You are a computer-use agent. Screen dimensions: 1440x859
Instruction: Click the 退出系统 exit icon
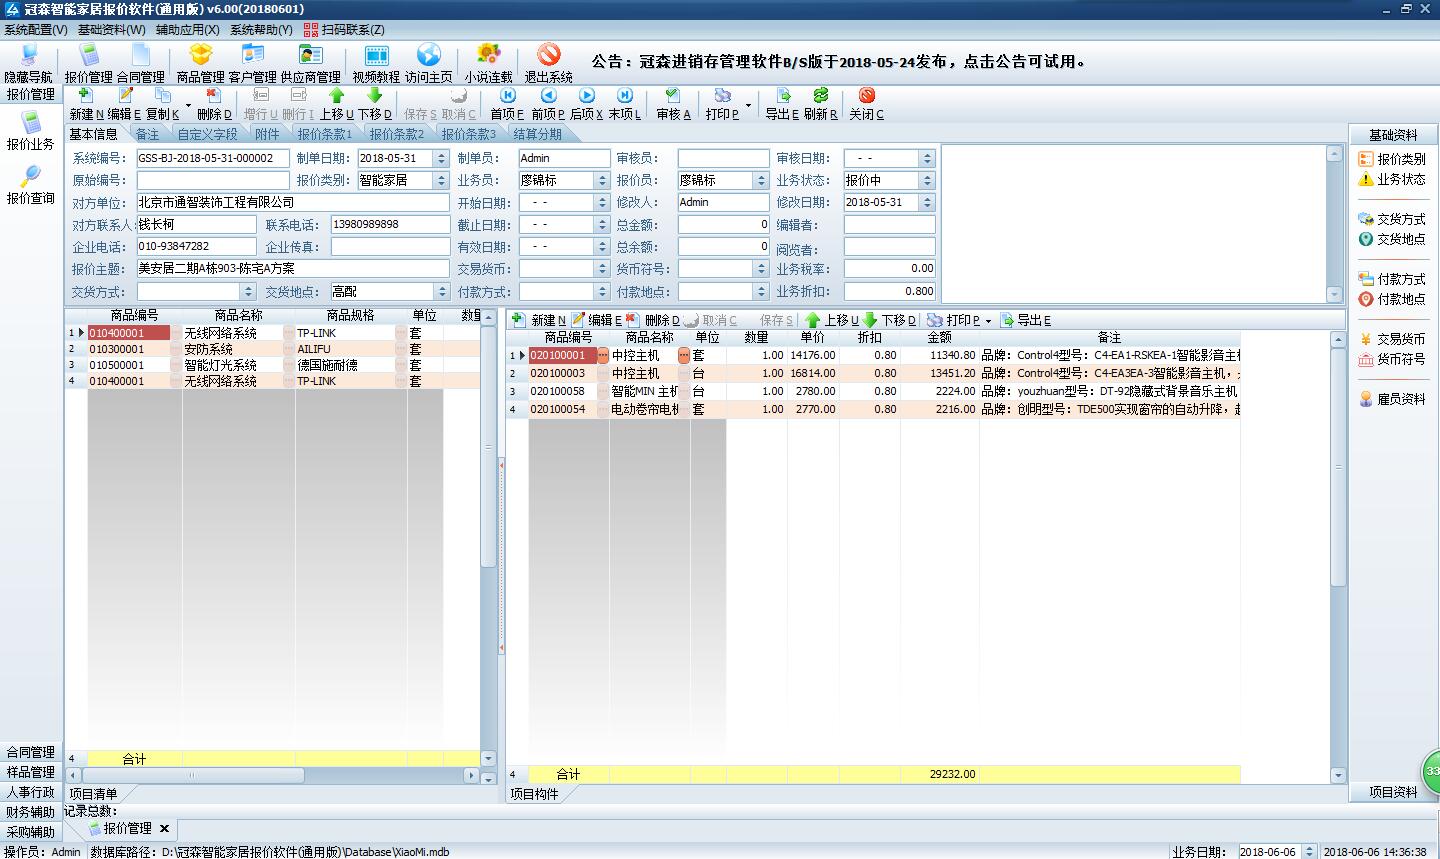click(x=548, y=63)
